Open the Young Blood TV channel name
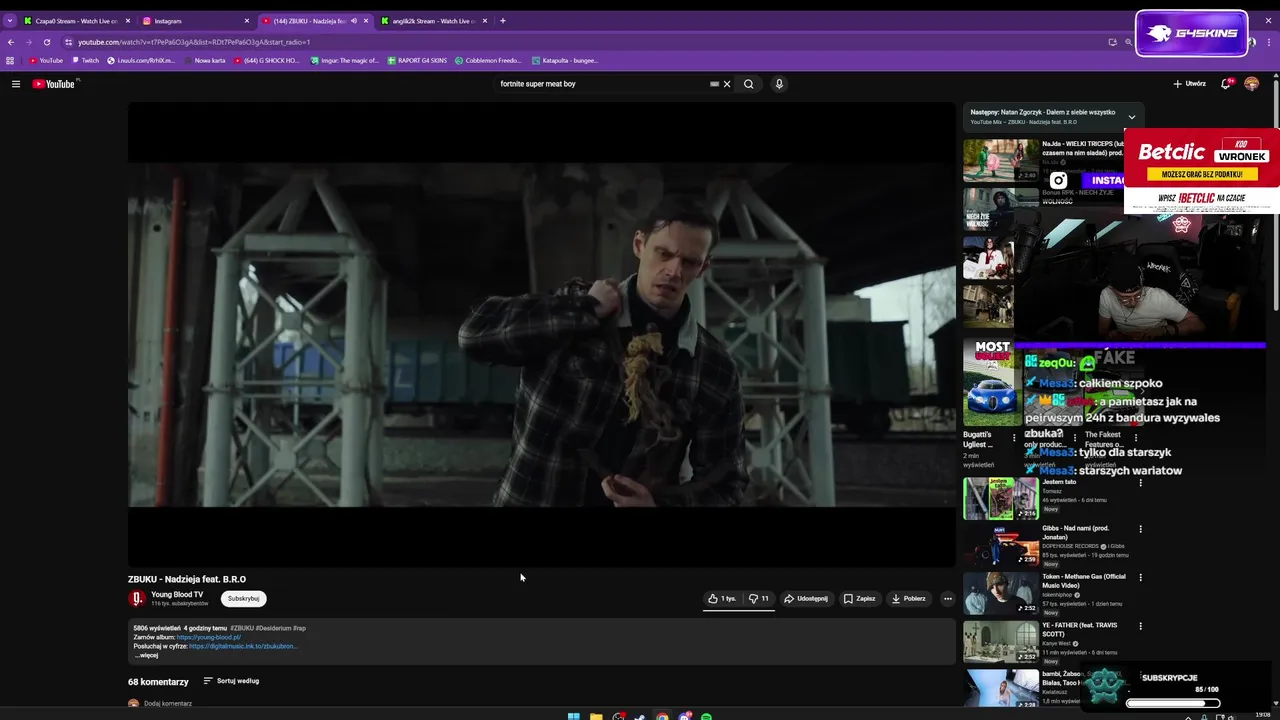1280x720 pixels. click(177, 594)
